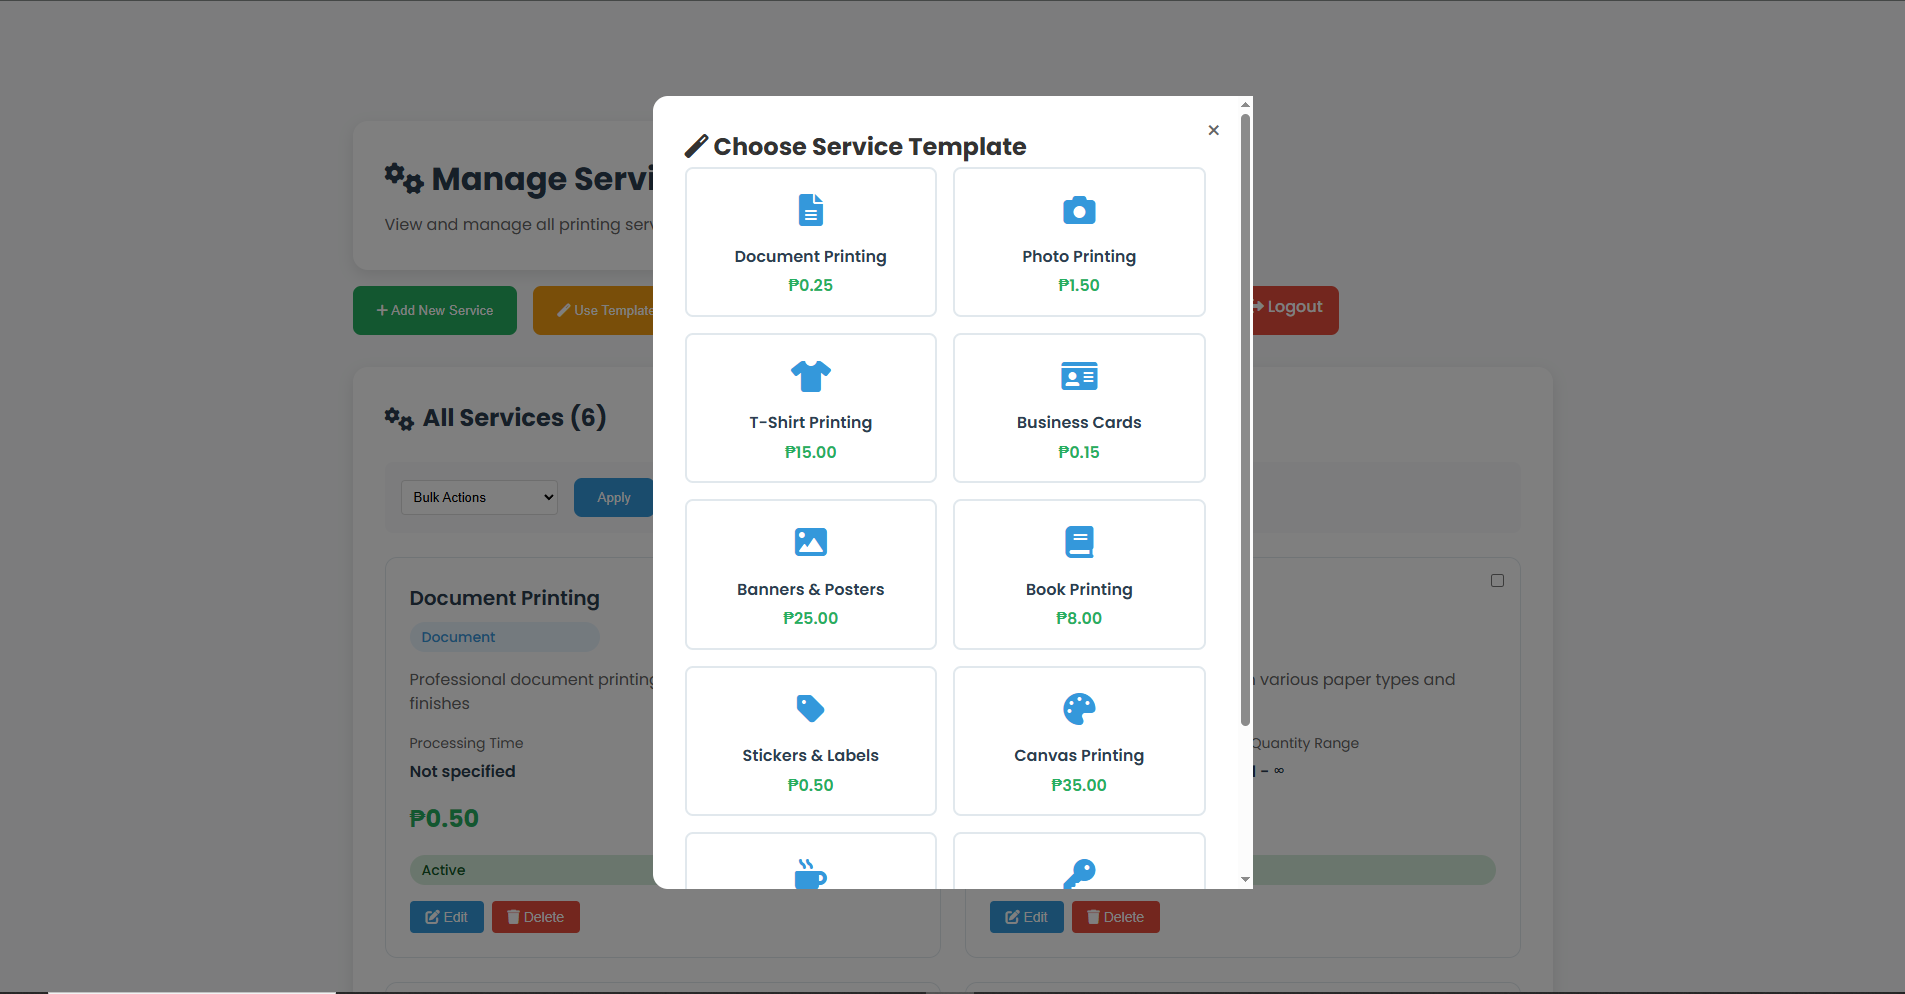The width and height of the screenshot is (1905, 994).
Task: Click the mug icon template card
Action: 810,864
